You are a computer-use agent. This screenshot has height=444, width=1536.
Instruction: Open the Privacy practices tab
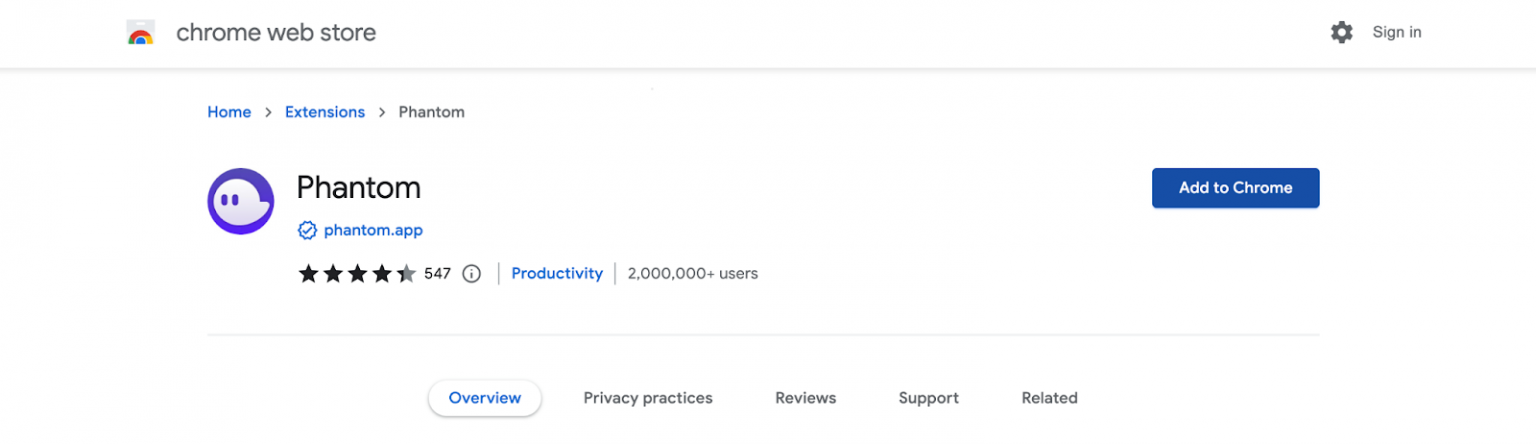coord(648,398)
